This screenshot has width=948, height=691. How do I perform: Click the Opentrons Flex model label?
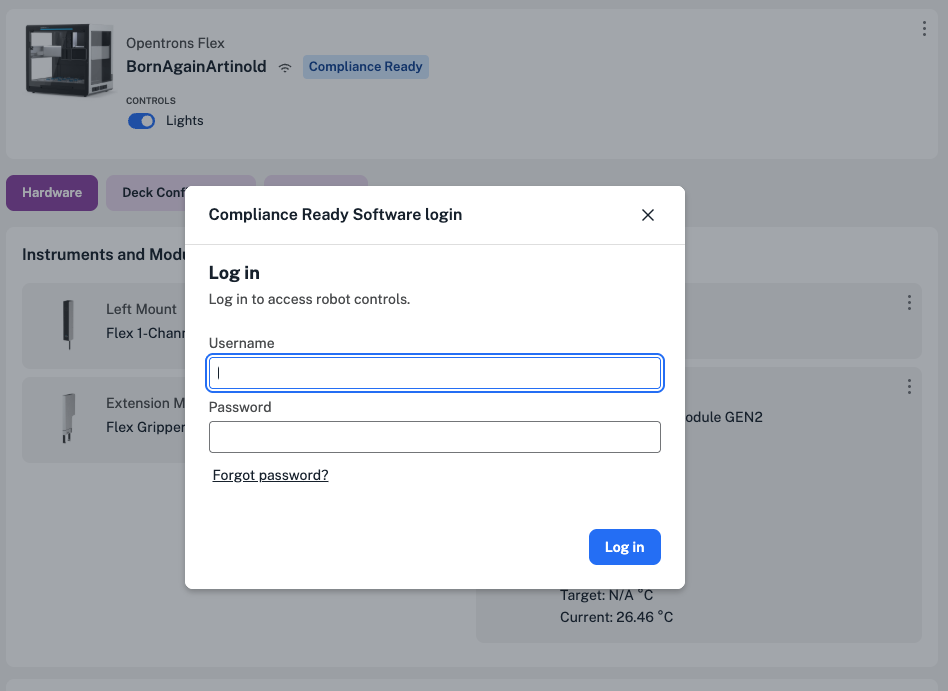click(175, 44)
